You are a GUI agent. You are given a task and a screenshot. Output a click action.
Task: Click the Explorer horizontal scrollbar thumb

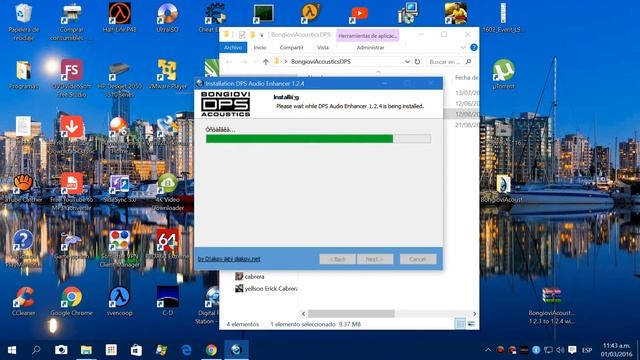point(351,313)
